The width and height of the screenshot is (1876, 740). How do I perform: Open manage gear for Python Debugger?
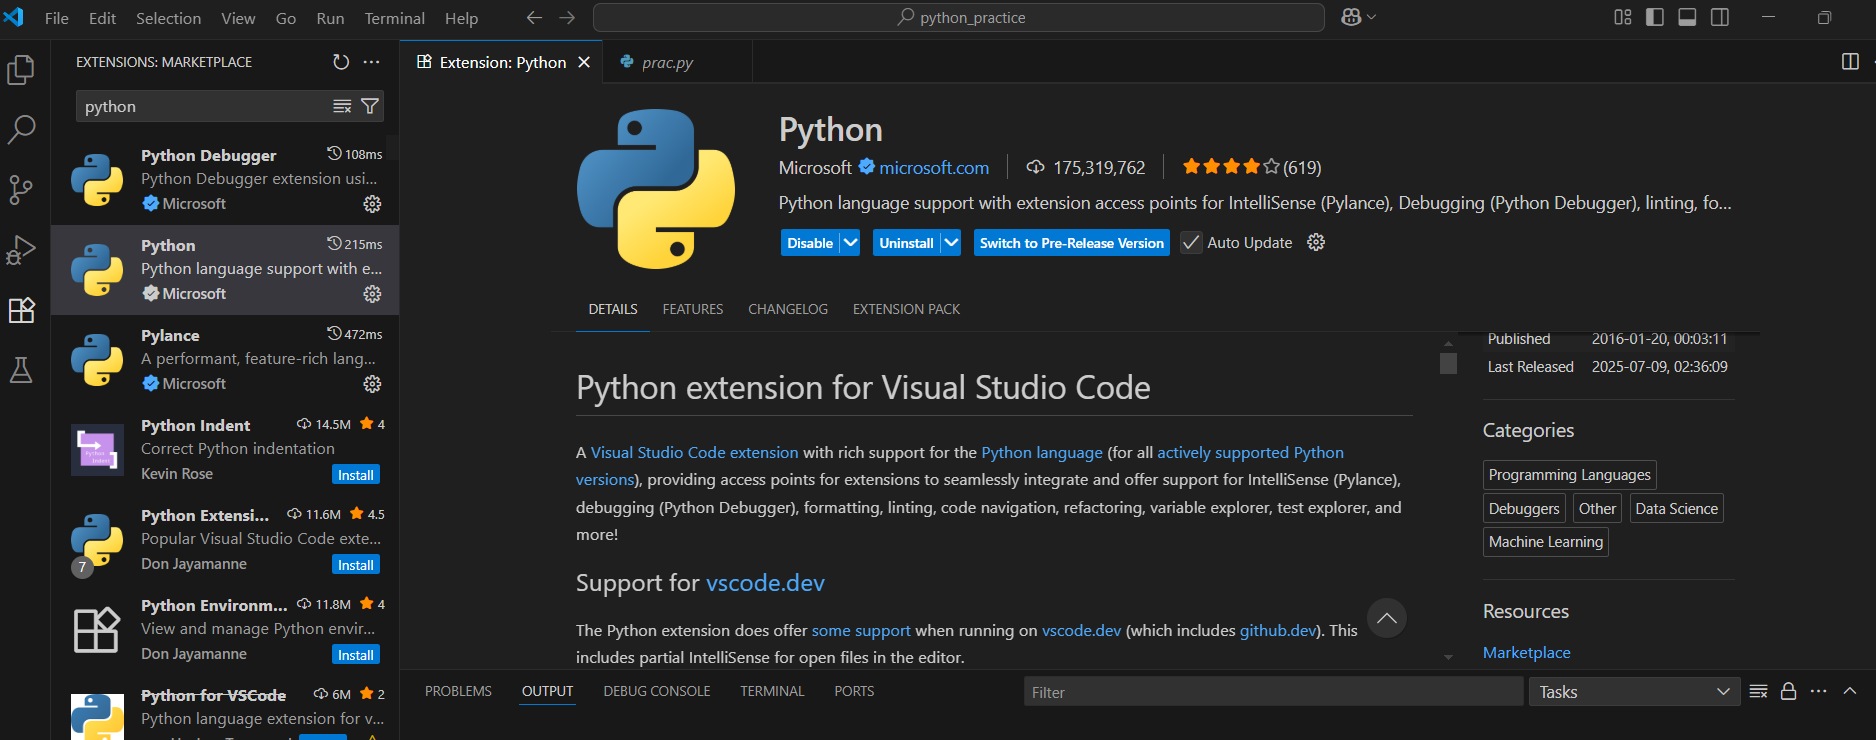coord(372,204)
